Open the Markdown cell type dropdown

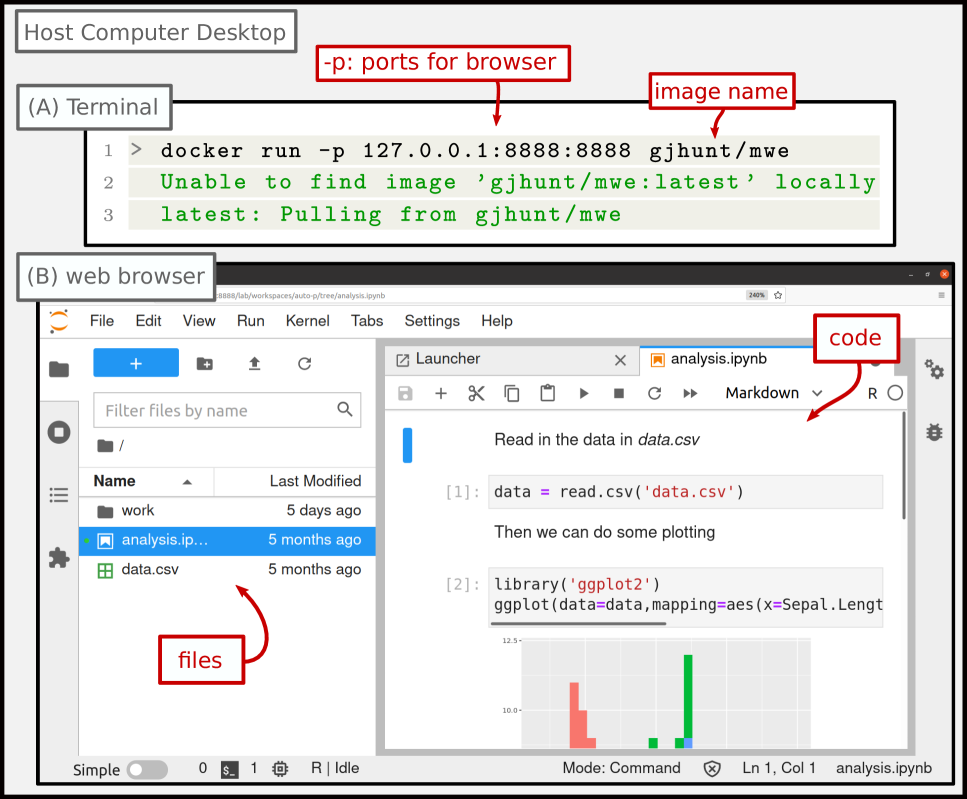[x=774, y=393]
